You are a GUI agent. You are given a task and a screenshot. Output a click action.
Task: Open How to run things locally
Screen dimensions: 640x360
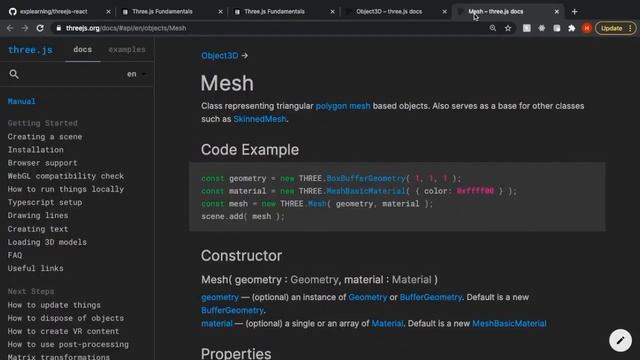pyautogui.click(x=65, y=189)
